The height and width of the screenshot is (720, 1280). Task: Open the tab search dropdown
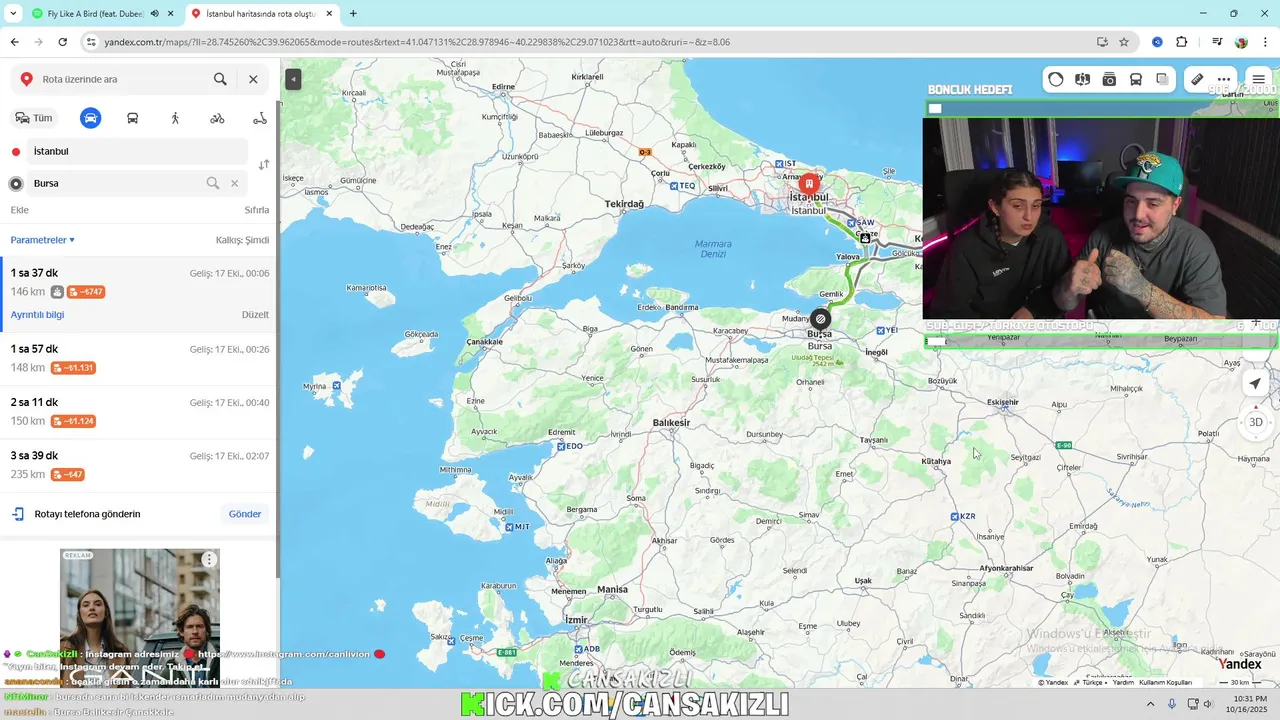point(13,14)
